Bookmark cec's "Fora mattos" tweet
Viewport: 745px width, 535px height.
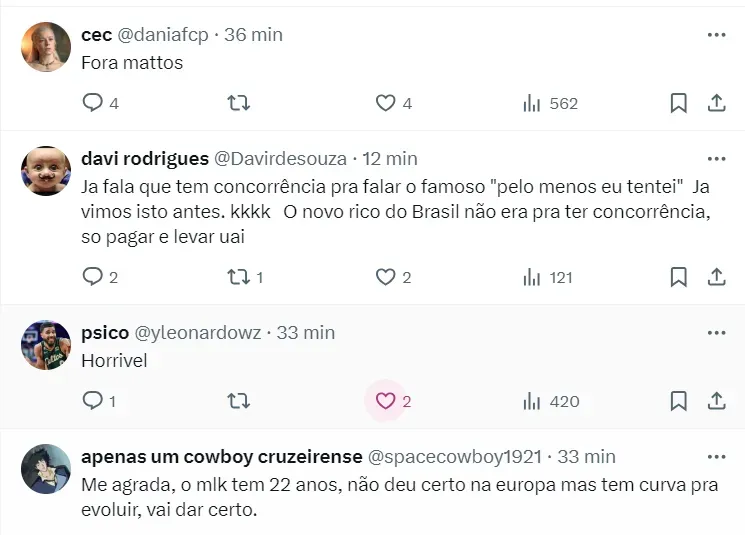(x=678, y=103)
